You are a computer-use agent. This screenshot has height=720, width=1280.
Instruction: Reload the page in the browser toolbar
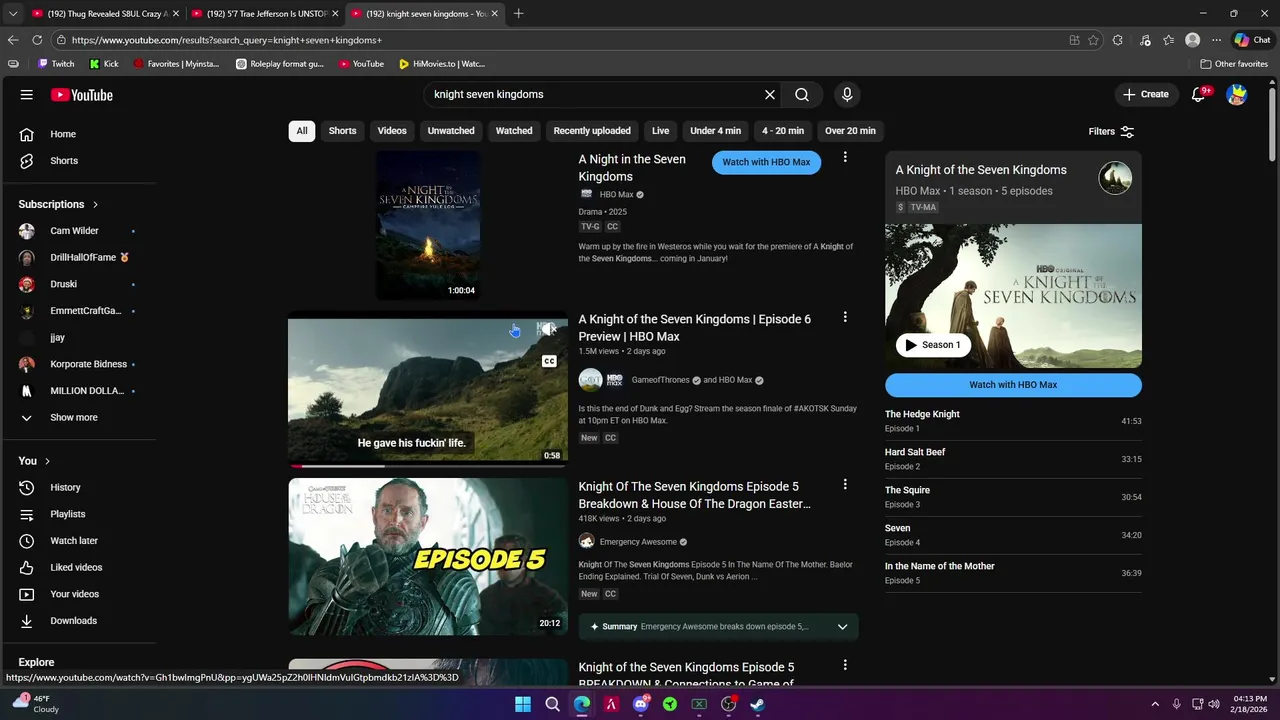click(37, 40)
